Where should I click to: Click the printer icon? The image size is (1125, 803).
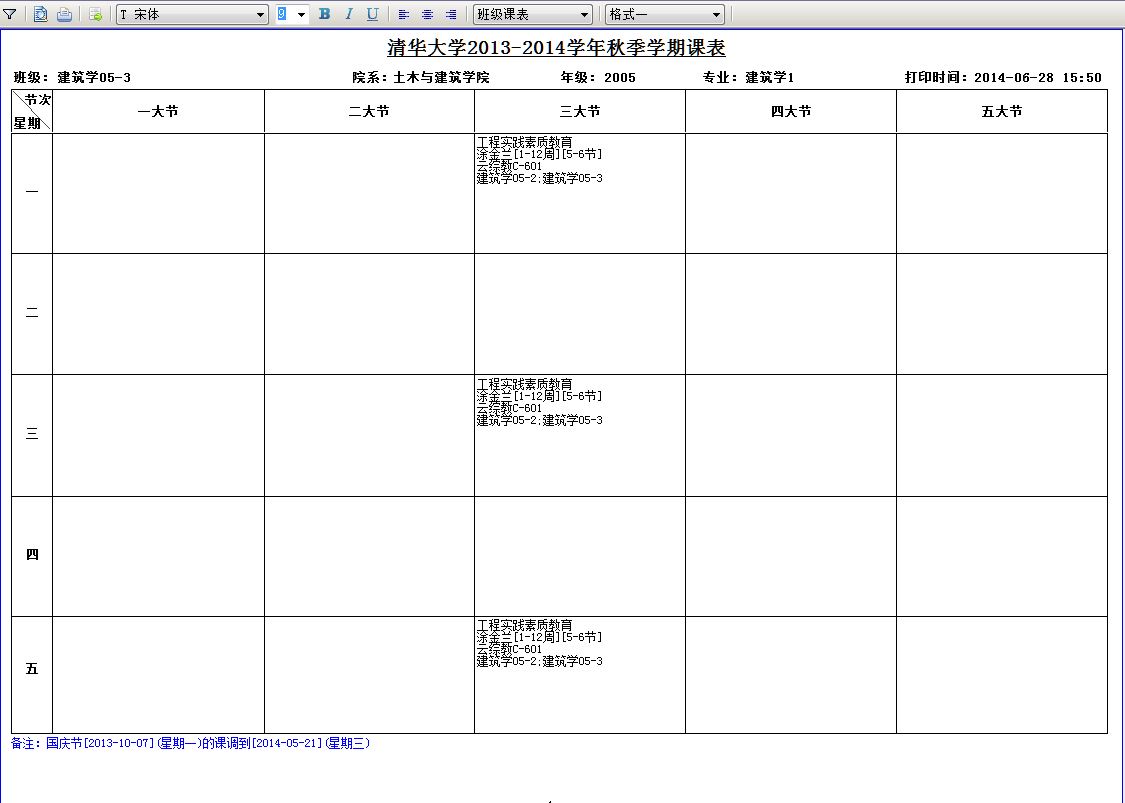[64, 14]
